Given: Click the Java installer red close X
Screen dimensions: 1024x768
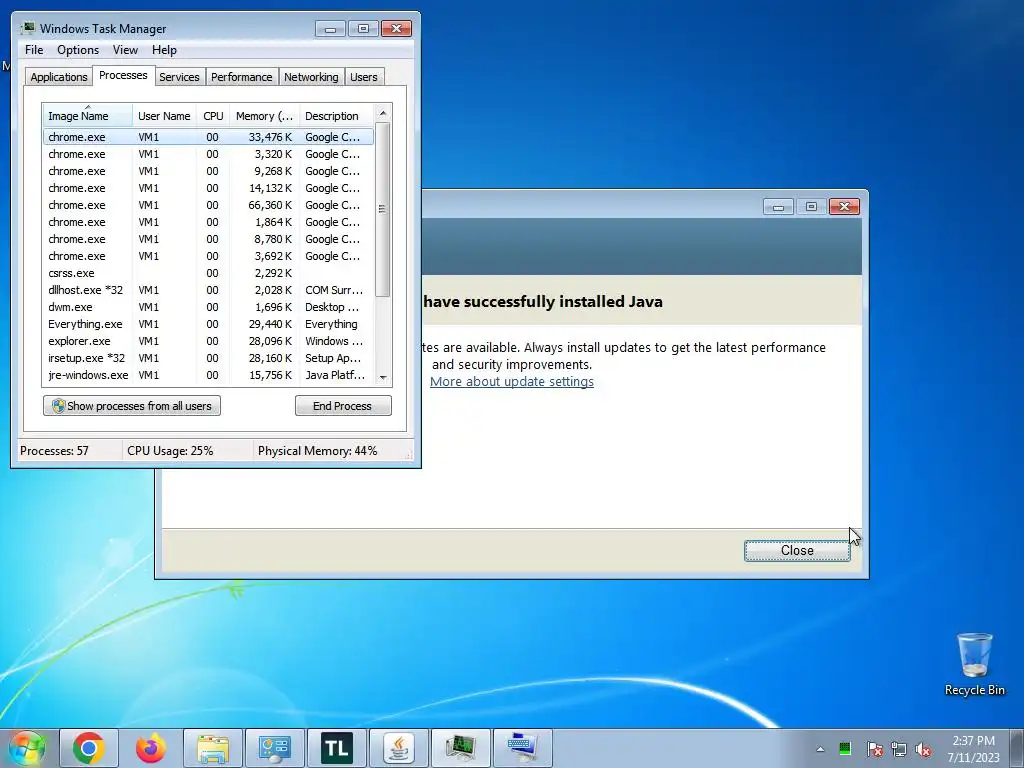Looking at the screenshot, I should tap(844, 206).
